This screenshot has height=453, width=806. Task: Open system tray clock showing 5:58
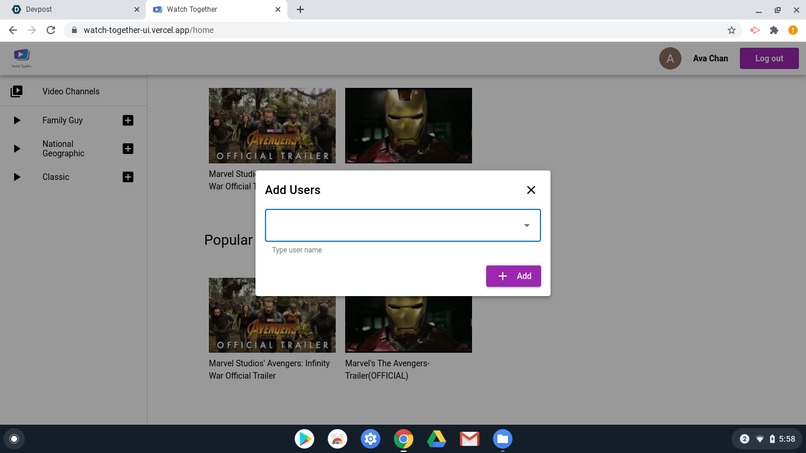pyautogui.click(x=787, y=439)
